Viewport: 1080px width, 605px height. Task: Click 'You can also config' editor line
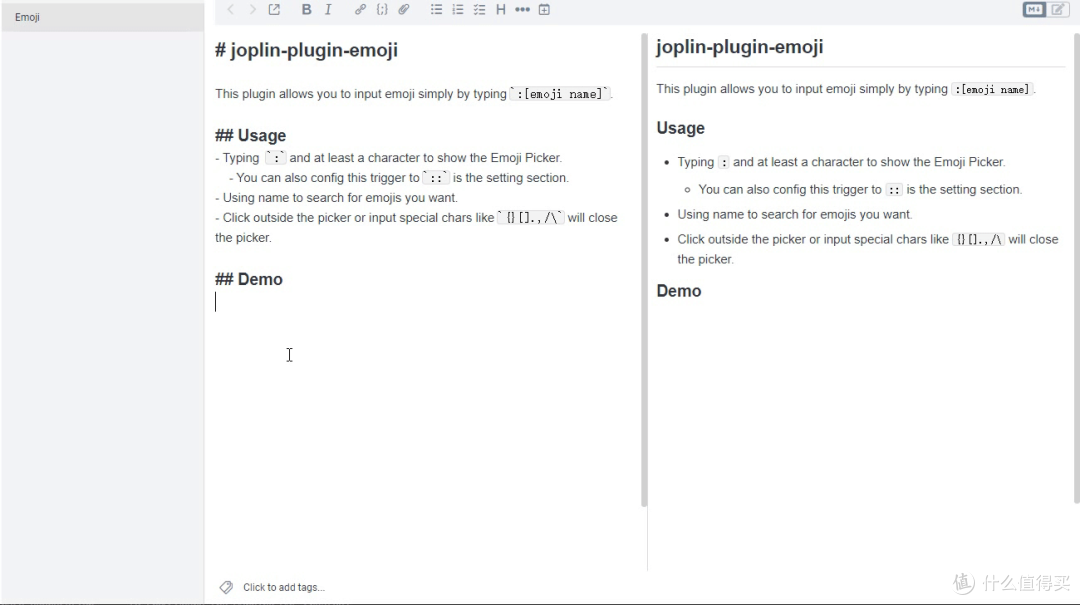pos(399,178)
